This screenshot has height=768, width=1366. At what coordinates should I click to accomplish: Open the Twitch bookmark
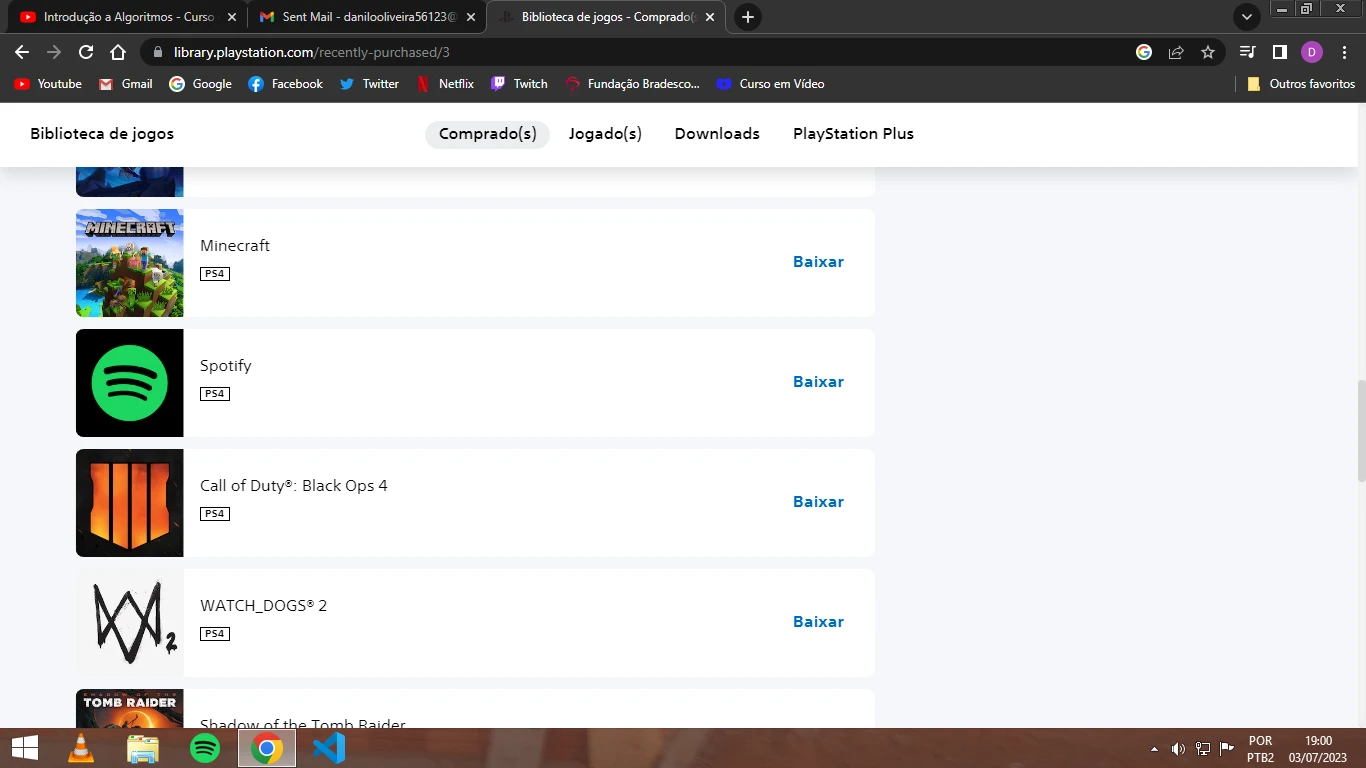(x=519, y=84)
